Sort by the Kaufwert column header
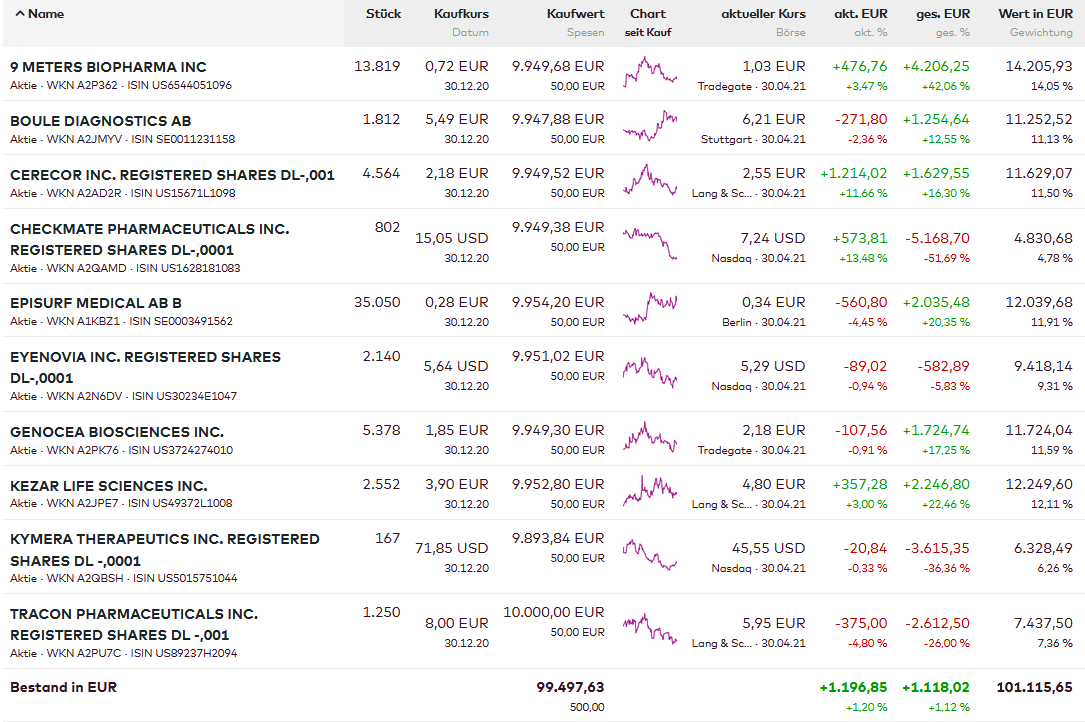Viewport: 1085px width, 722px height. pos(575,14)
